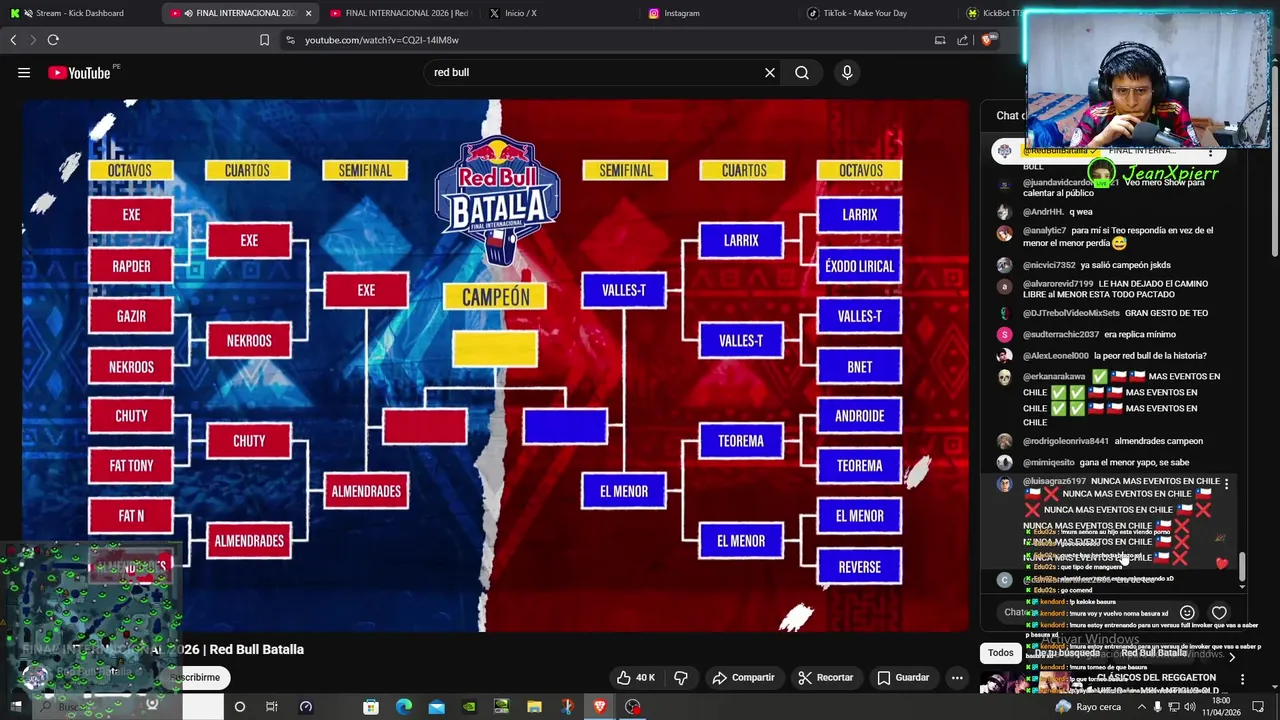Send a heart reaction in chat
Viewport: 1280px width, 720px height.
click(x=1219, y=612)
